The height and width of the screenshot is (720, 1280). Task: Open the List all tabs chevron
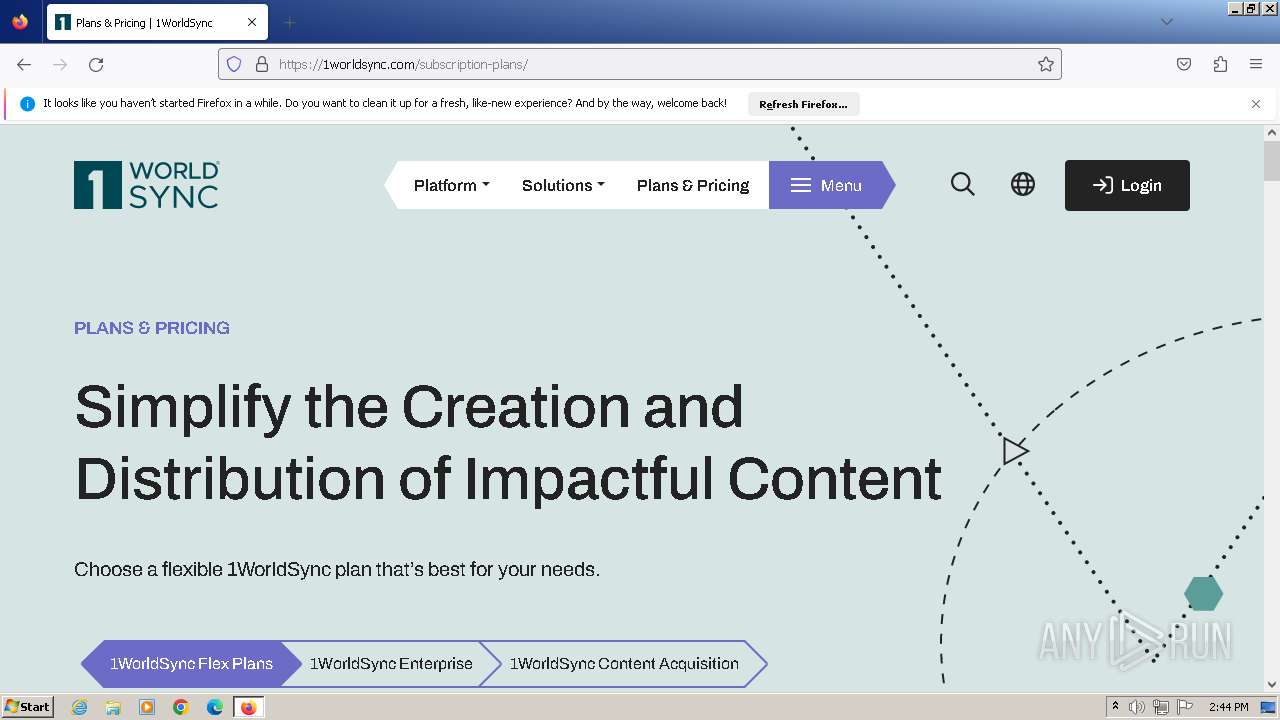coord(1166,22)
